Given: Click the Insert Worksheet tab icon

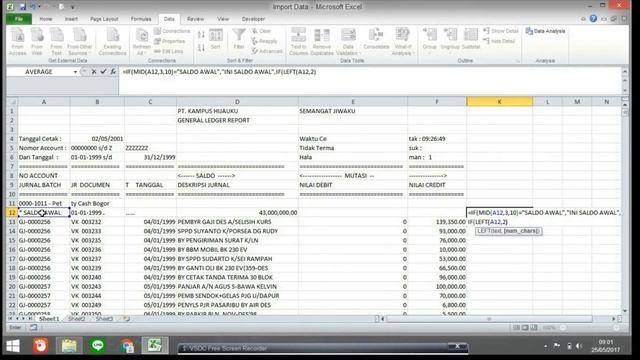Looking at the screenshot, I should (x=126, y=319).
